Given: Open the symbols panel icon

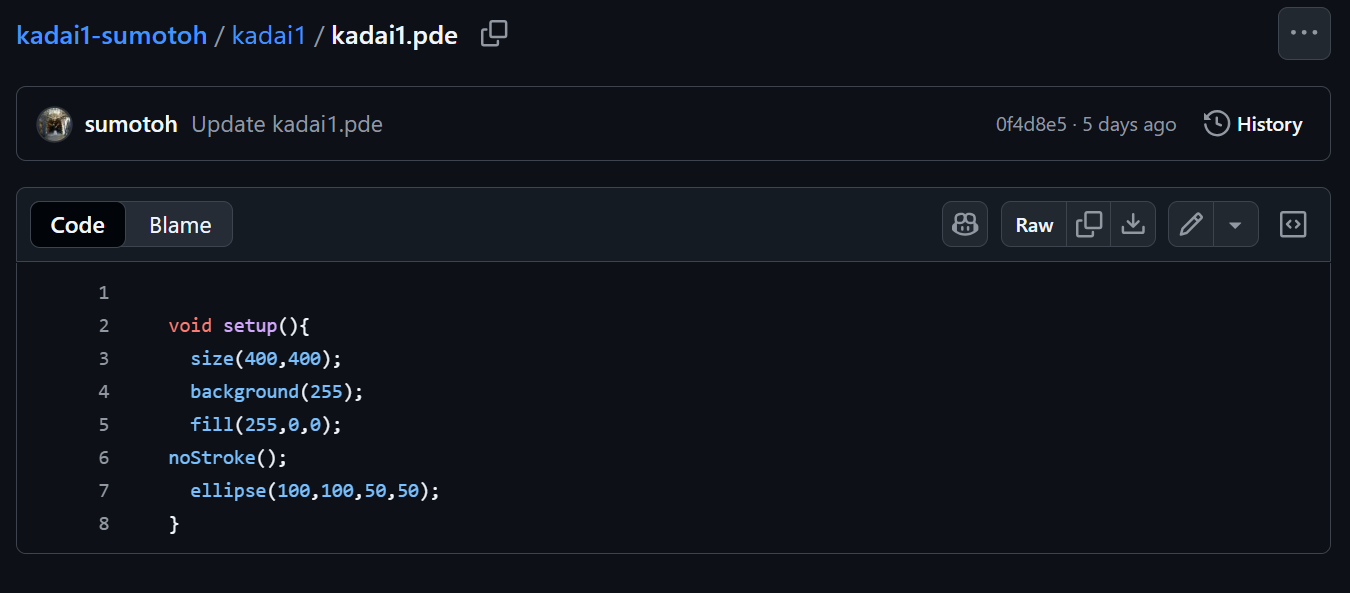Looking at the screenshot, I should pyautogui.click(x=1293, y=224).
